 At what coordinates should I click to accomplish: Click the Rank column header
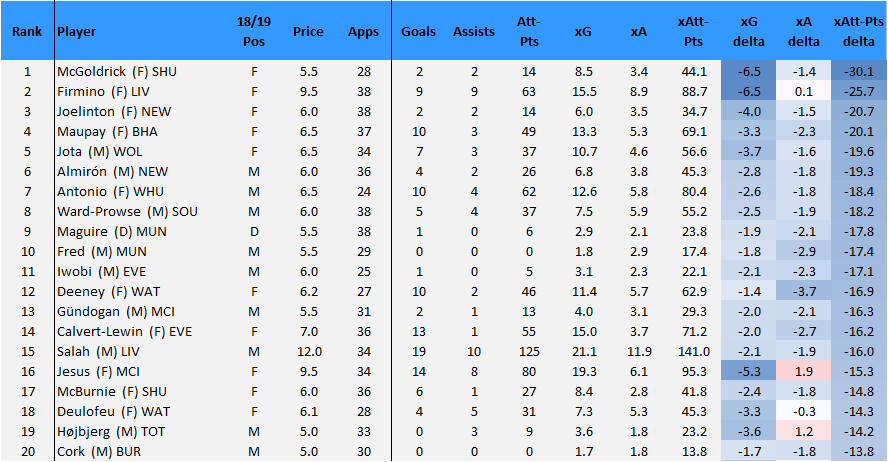[x=27, y=32]
